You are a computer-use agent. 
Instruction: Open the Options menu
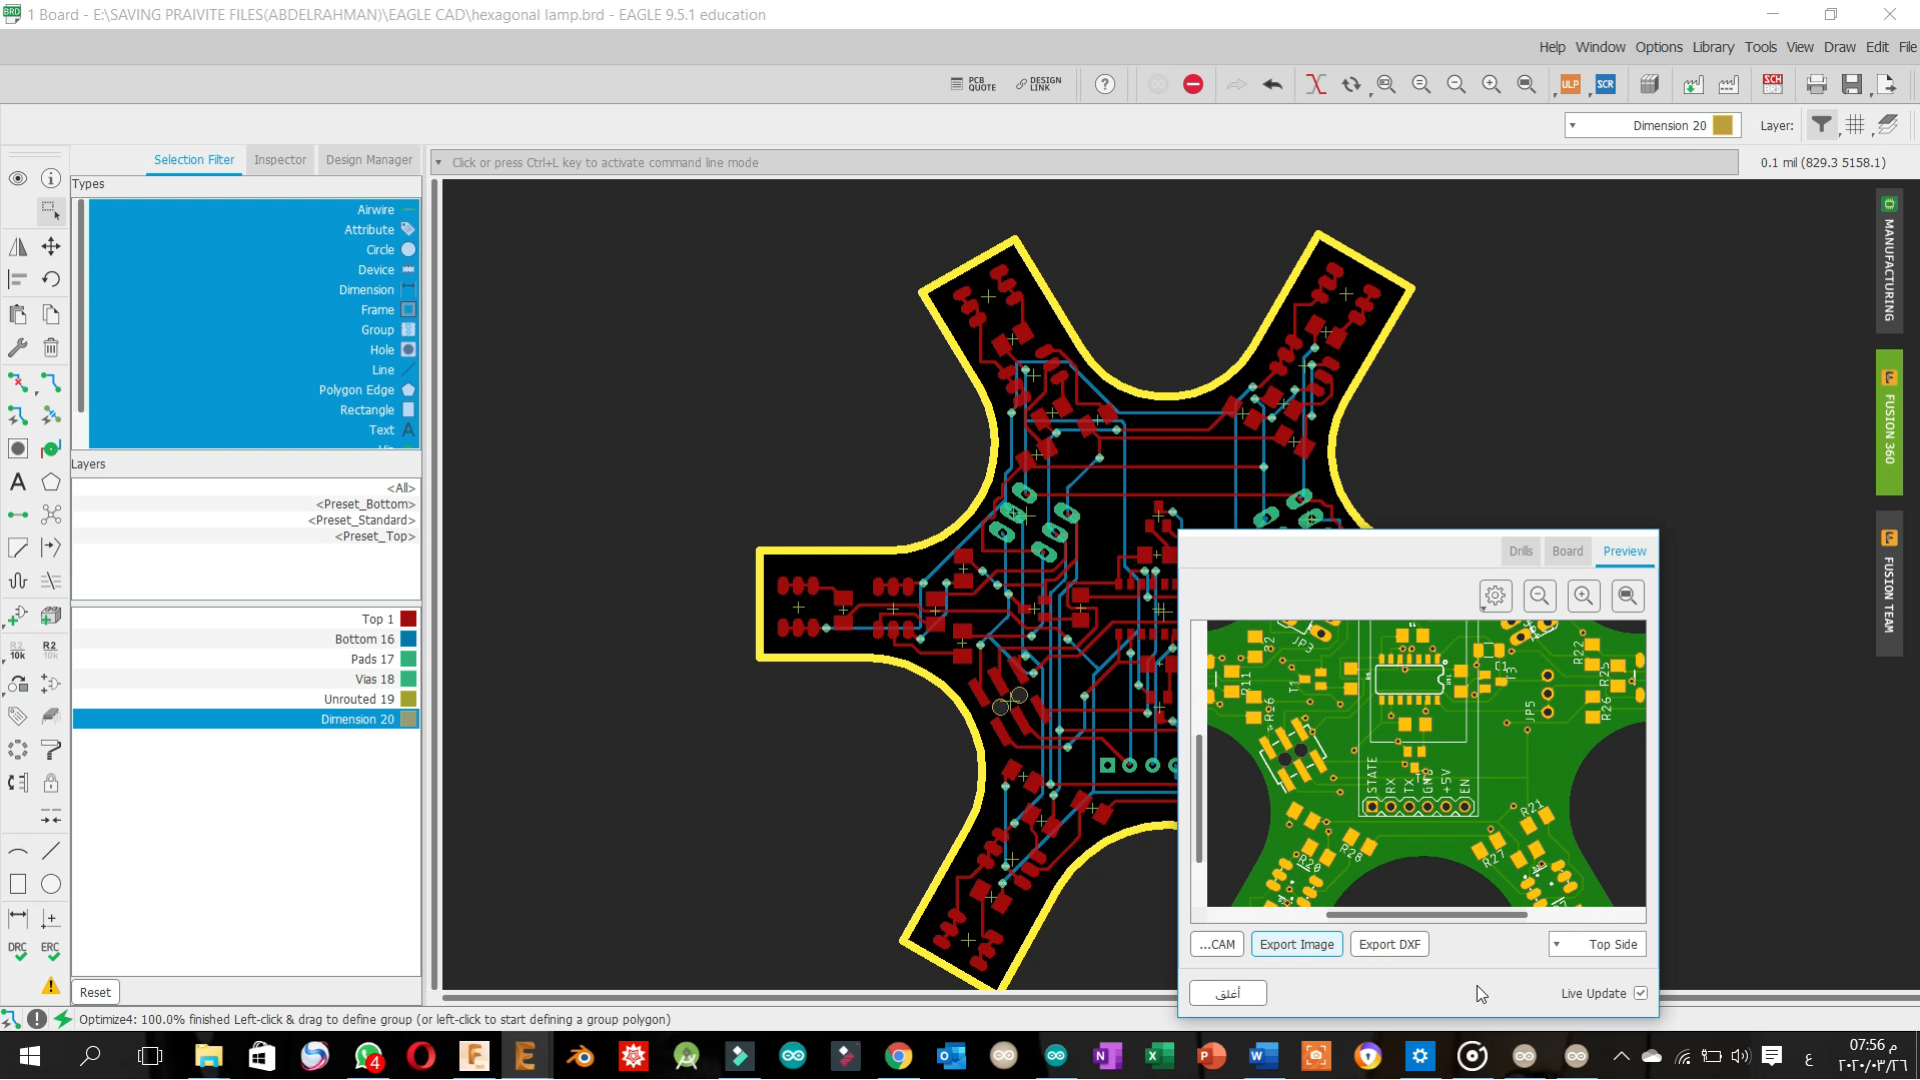point(1659,47)
